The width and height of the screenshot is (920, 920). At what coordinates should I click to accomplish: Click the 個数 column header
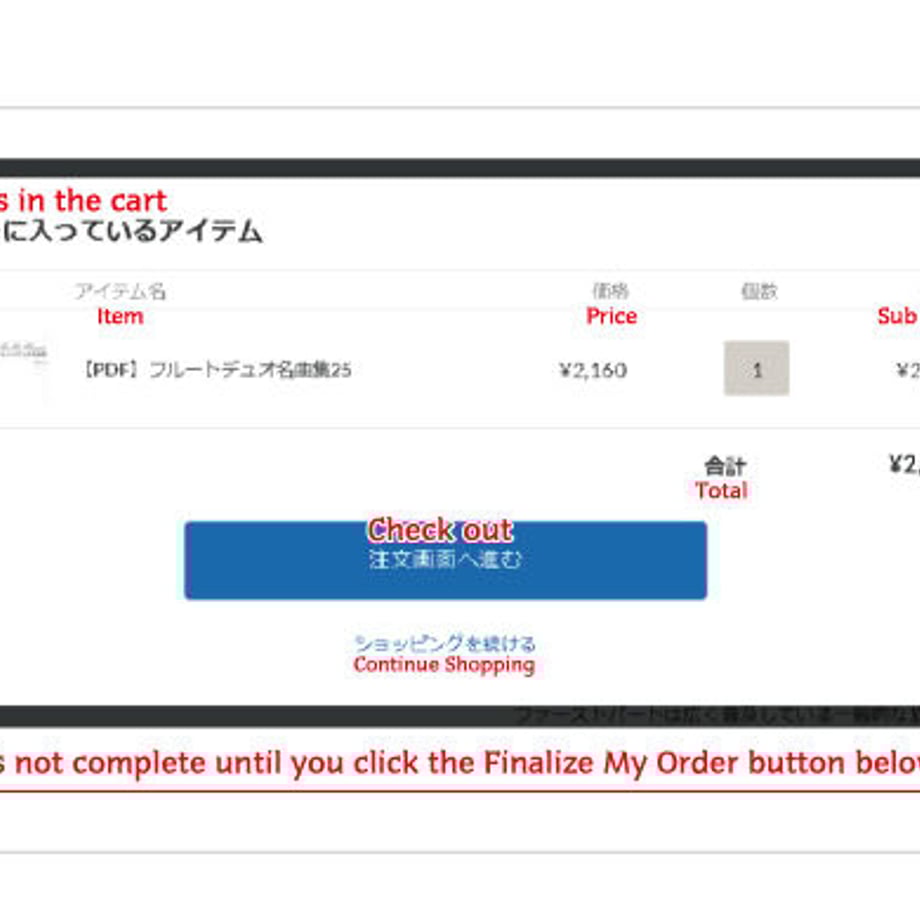coord(759,290)
